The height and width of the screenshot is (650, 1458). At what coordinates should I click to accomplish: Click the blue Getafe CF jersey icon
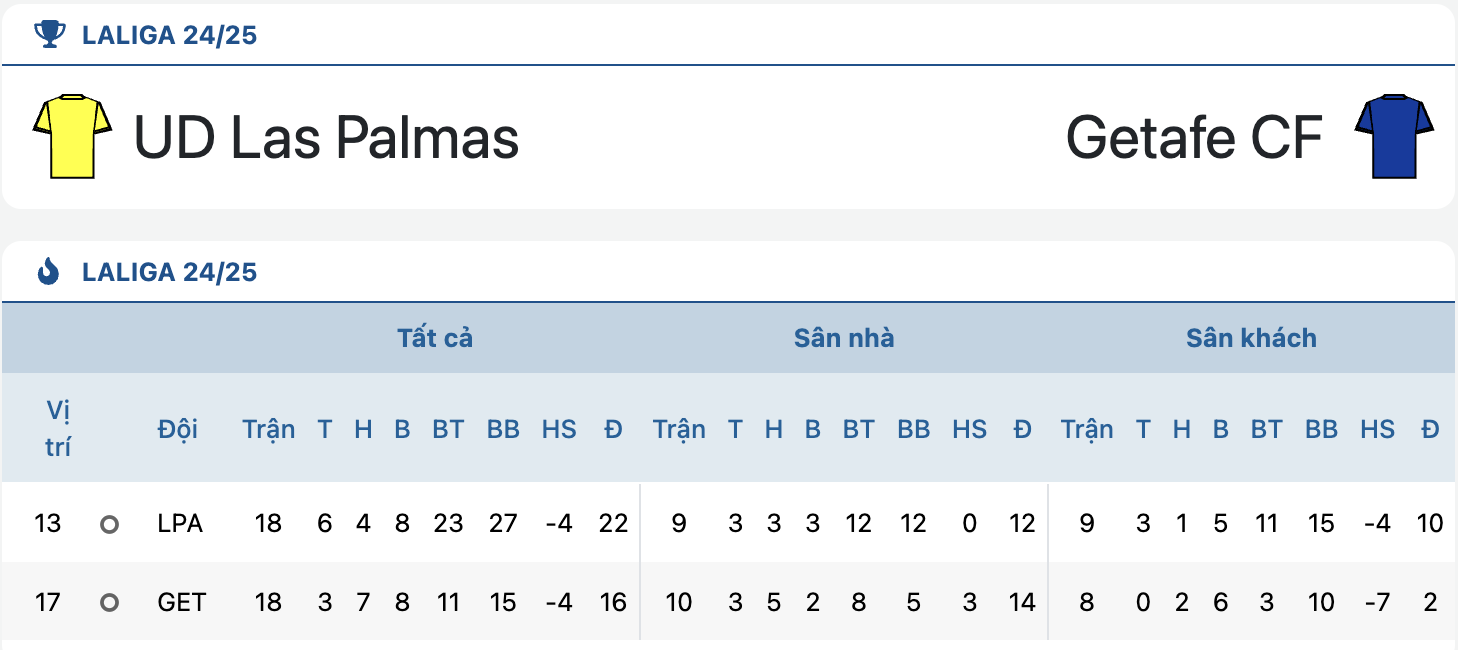tap(1394, 136)
